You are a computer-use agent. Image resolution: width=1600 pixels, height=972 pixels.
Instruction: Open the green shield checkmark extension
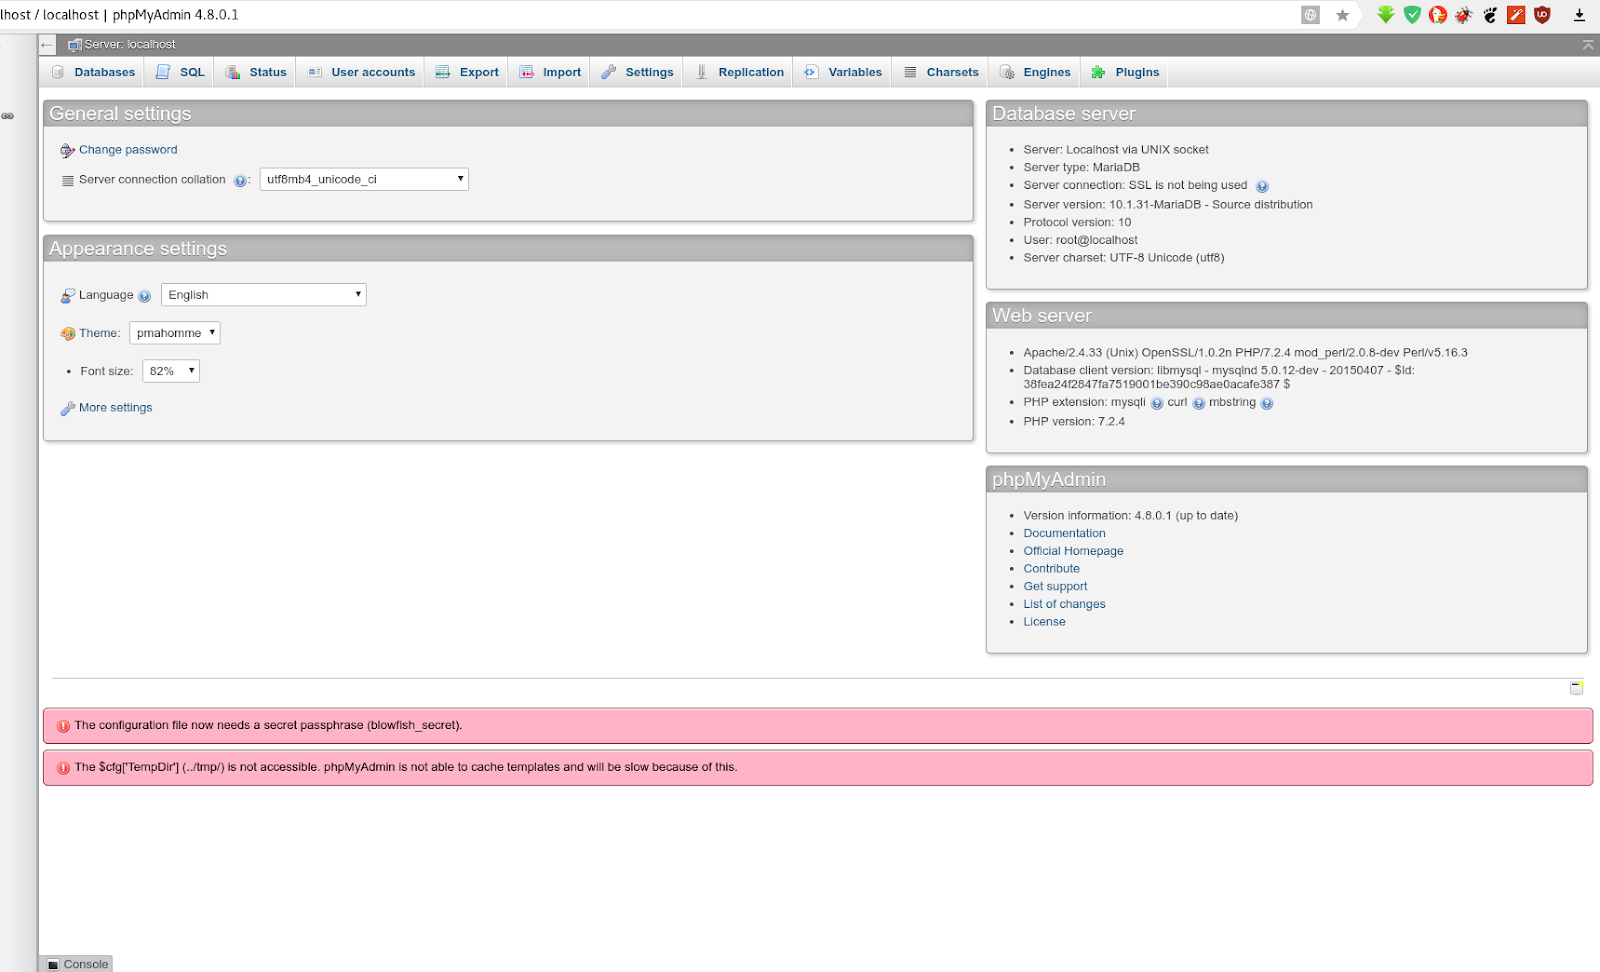pos(1412,15)
